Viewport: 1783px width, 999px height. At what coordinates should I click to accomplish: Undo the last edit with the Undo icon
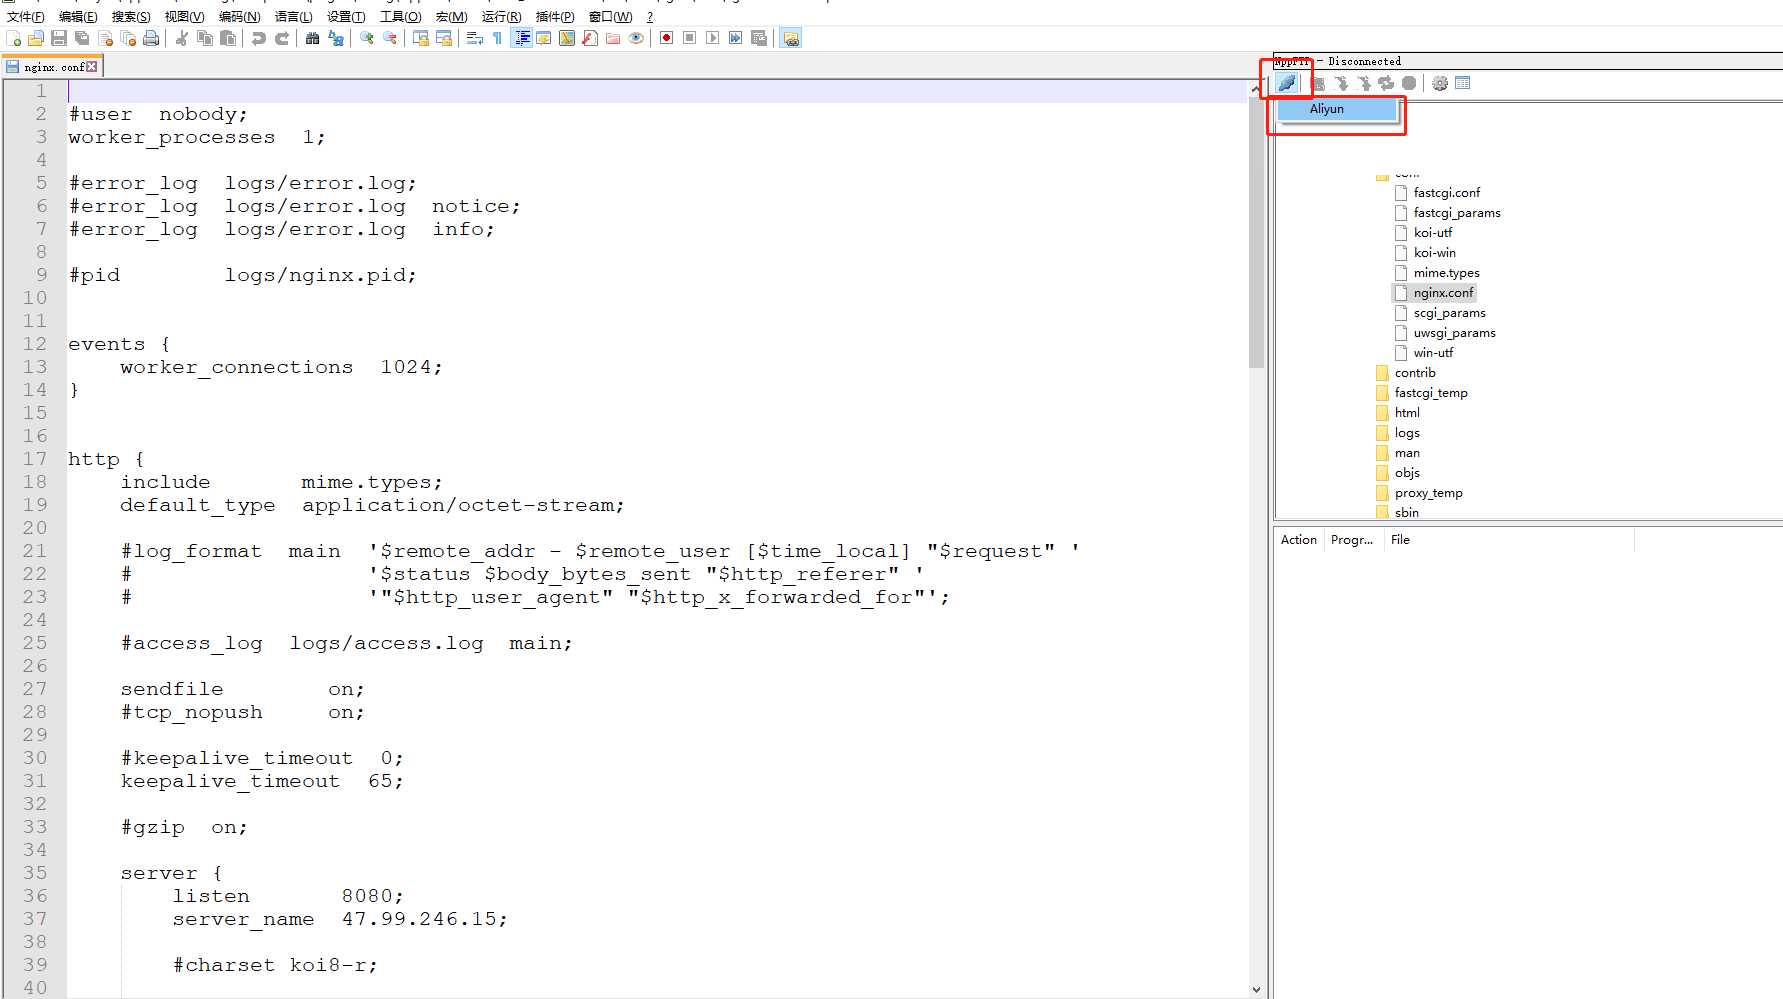point(259,38)
